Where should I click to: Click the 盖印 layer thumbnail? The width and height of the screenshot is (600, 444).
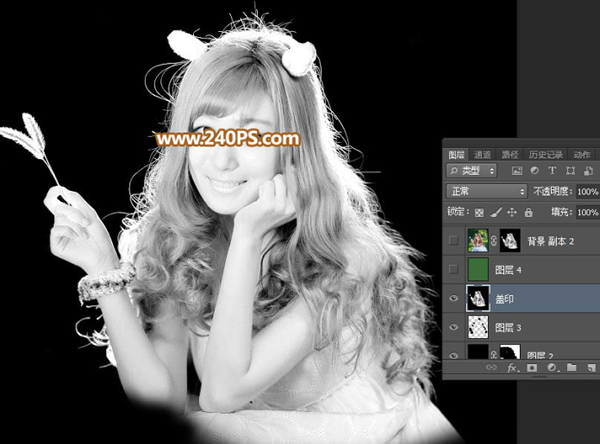pos(478,298)
